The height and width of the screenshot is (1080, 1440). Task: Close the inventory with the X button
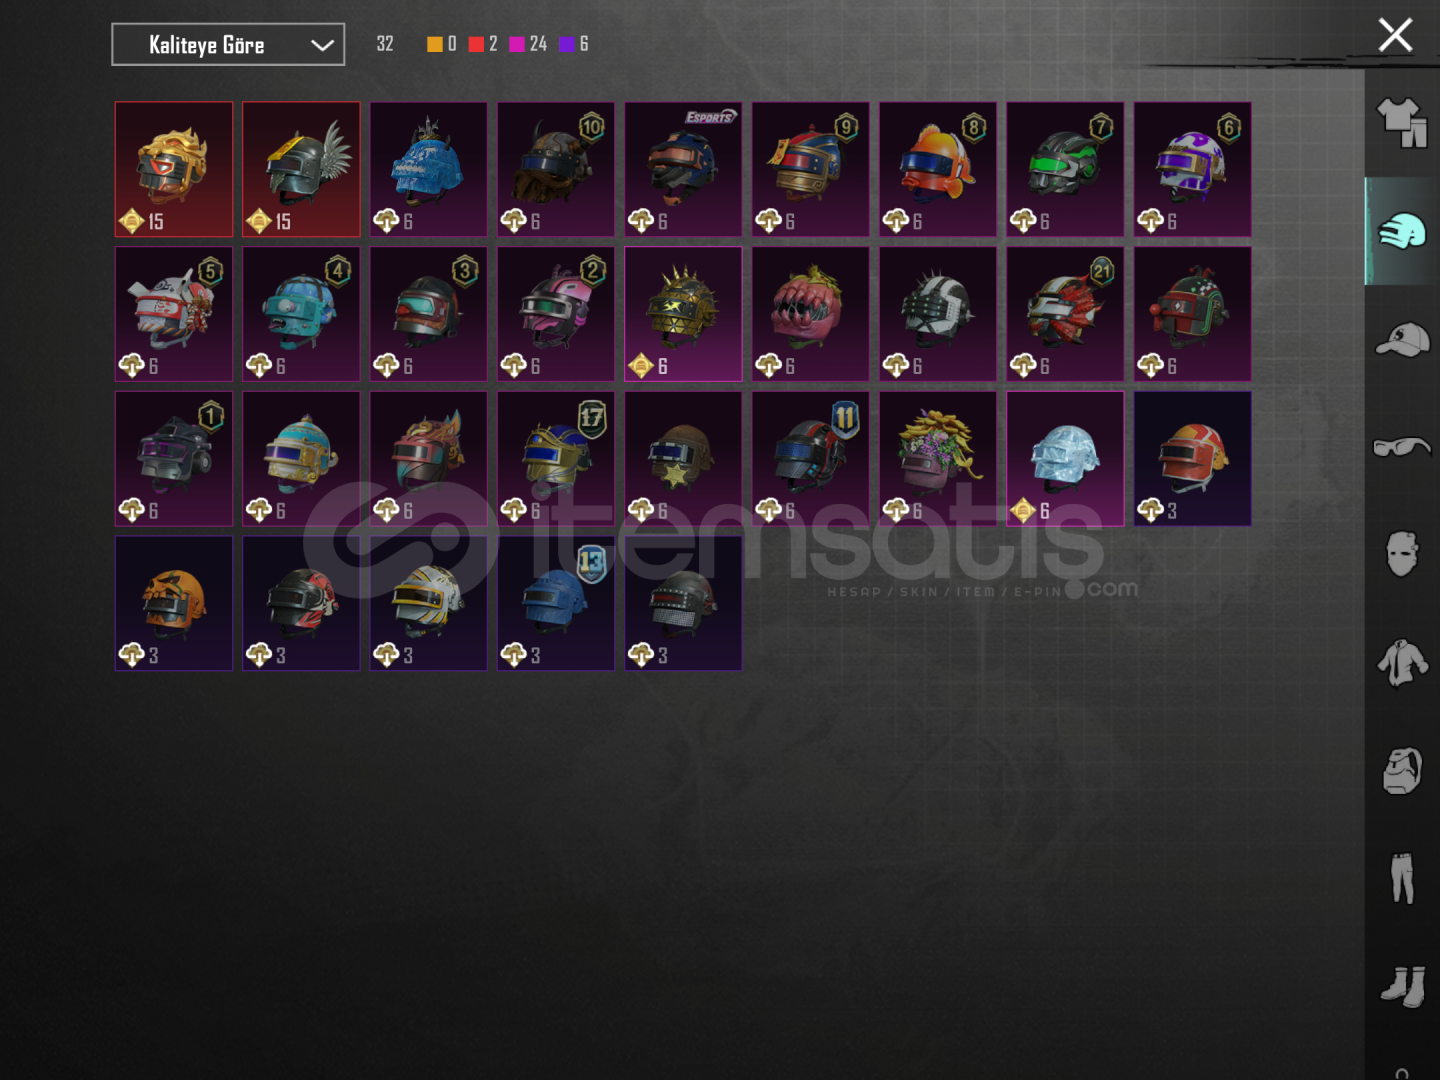pos(1395,35)
